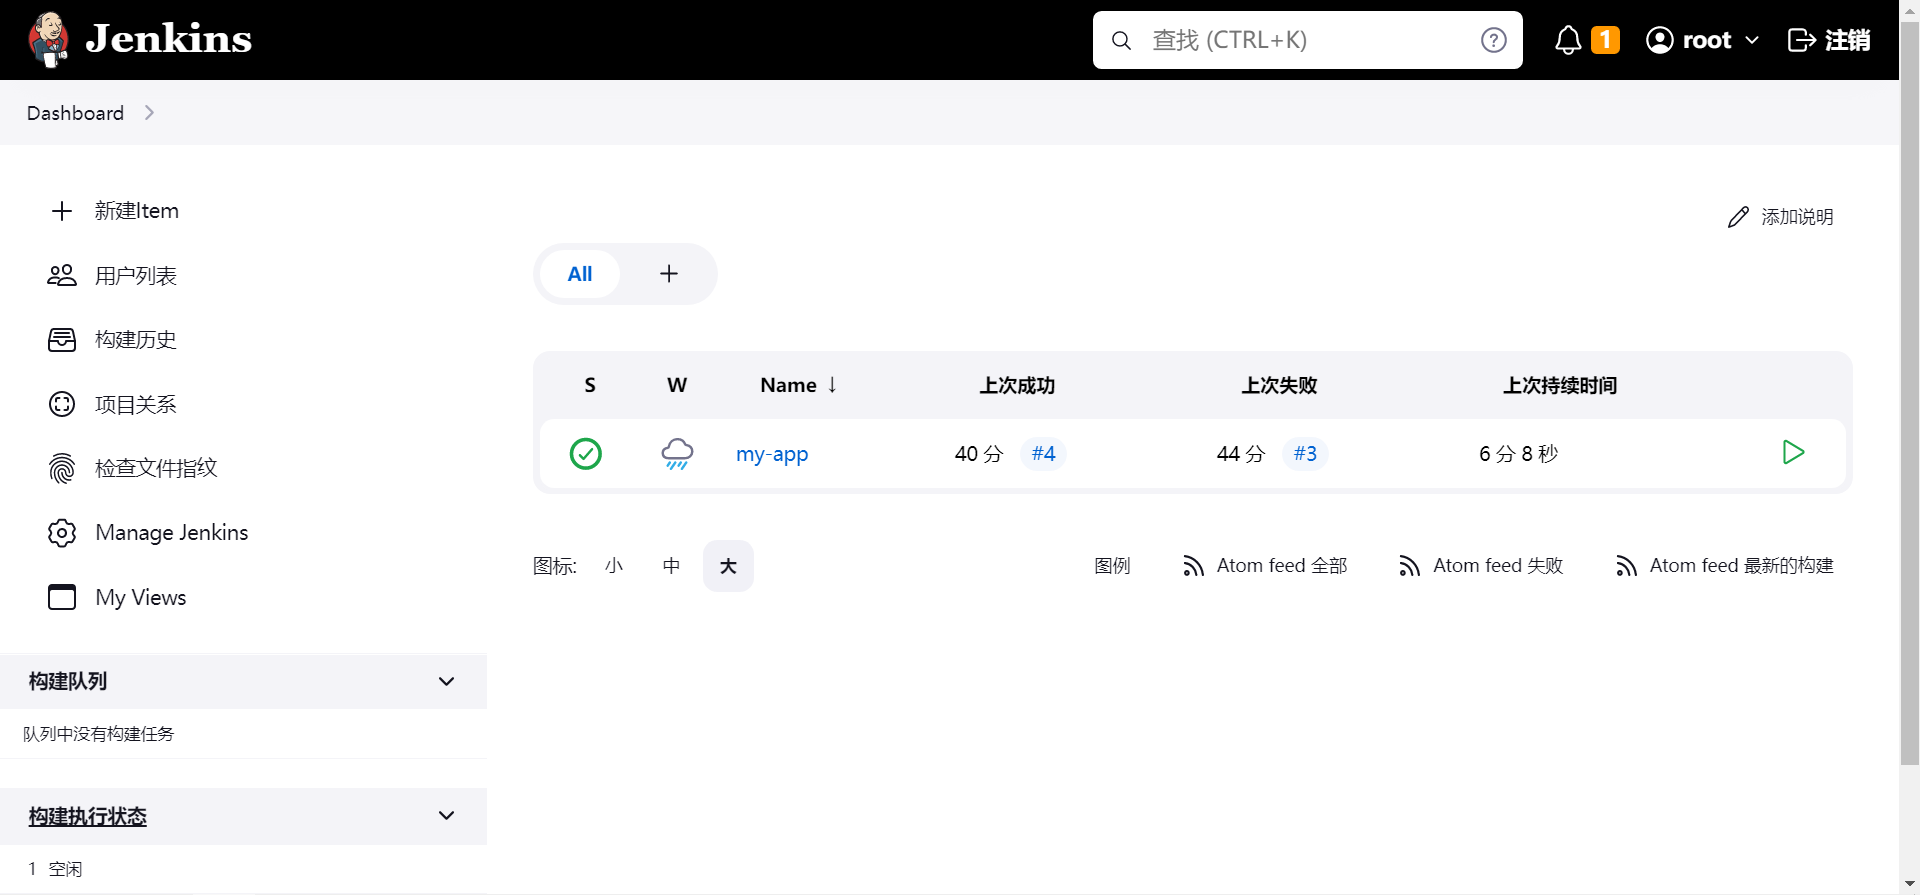This screenshot has height=895, width=1920.
Task: Run a build with the green play icon
Action: coord(1793,453)
